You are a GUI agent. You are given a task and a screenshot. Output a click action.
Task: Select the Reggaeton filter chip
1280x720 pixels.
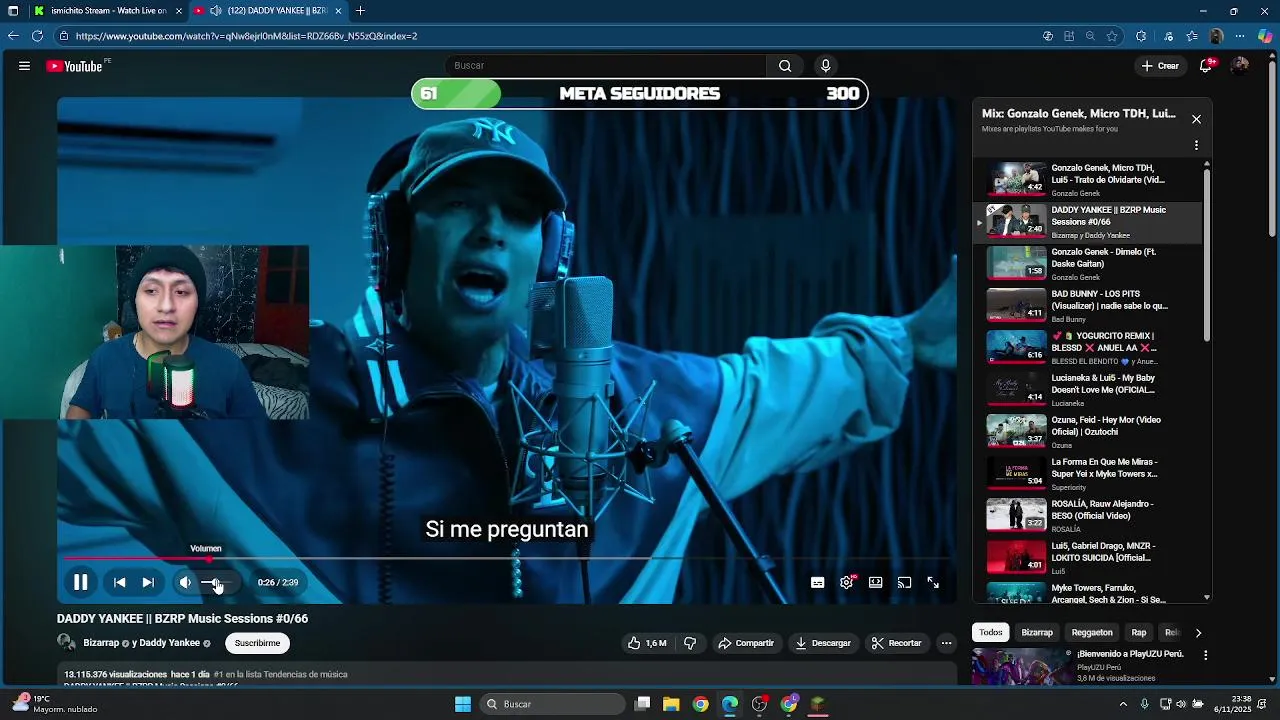(x=1092, y=632)
